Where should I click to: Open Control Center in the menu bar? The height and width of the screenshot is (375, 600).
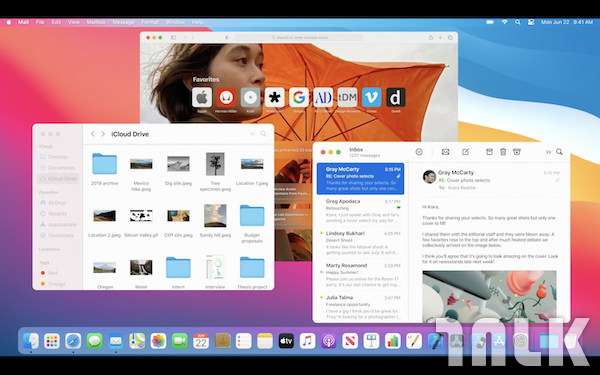531,22
